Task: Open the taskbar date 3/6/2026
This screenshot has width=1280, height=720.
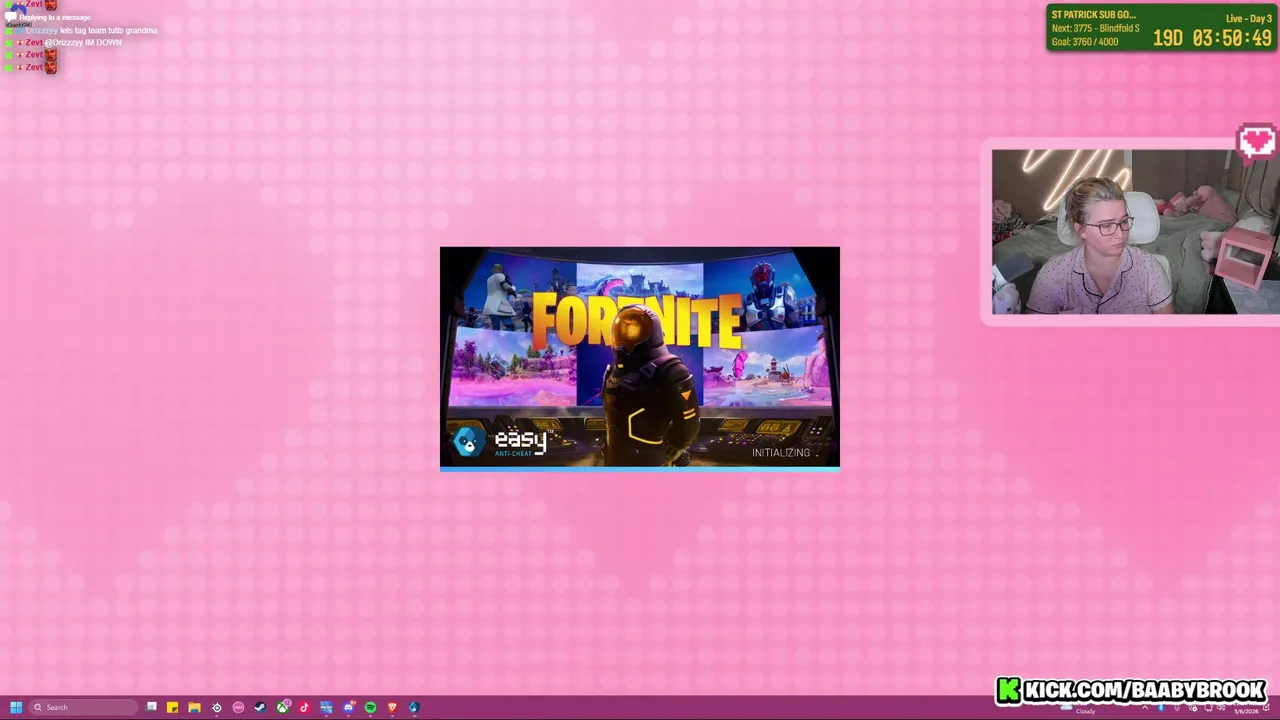Action: click(1246, 712)
